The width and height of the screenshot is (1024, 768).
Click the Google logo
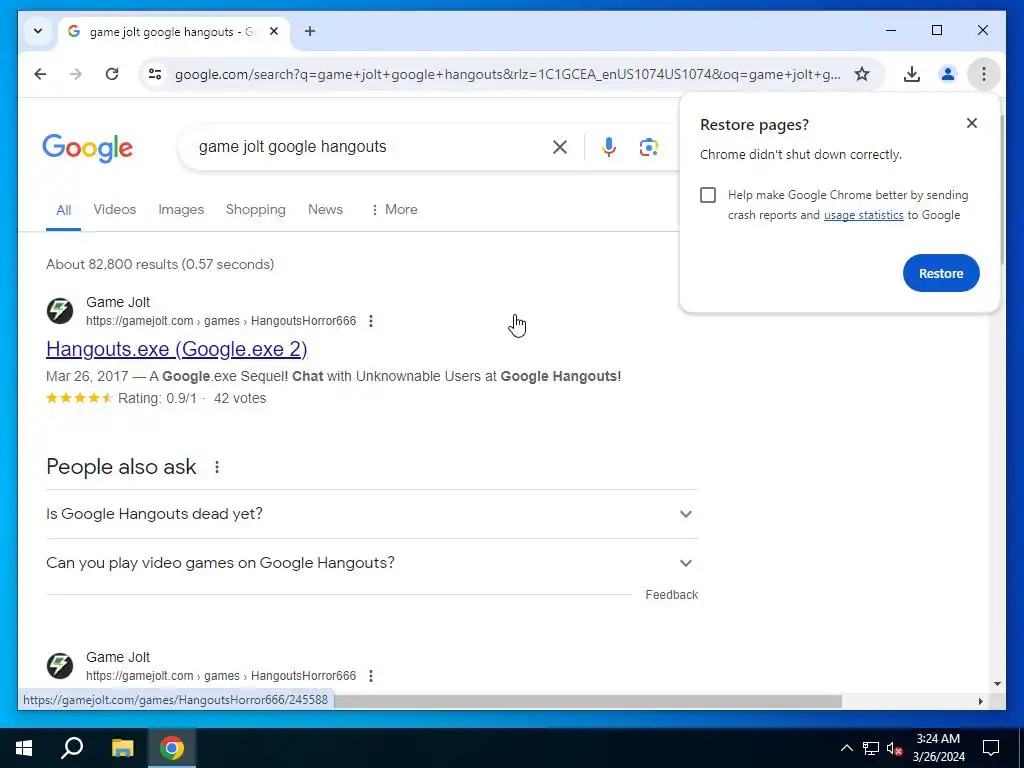pyautogui.click(x=88, y=148)
